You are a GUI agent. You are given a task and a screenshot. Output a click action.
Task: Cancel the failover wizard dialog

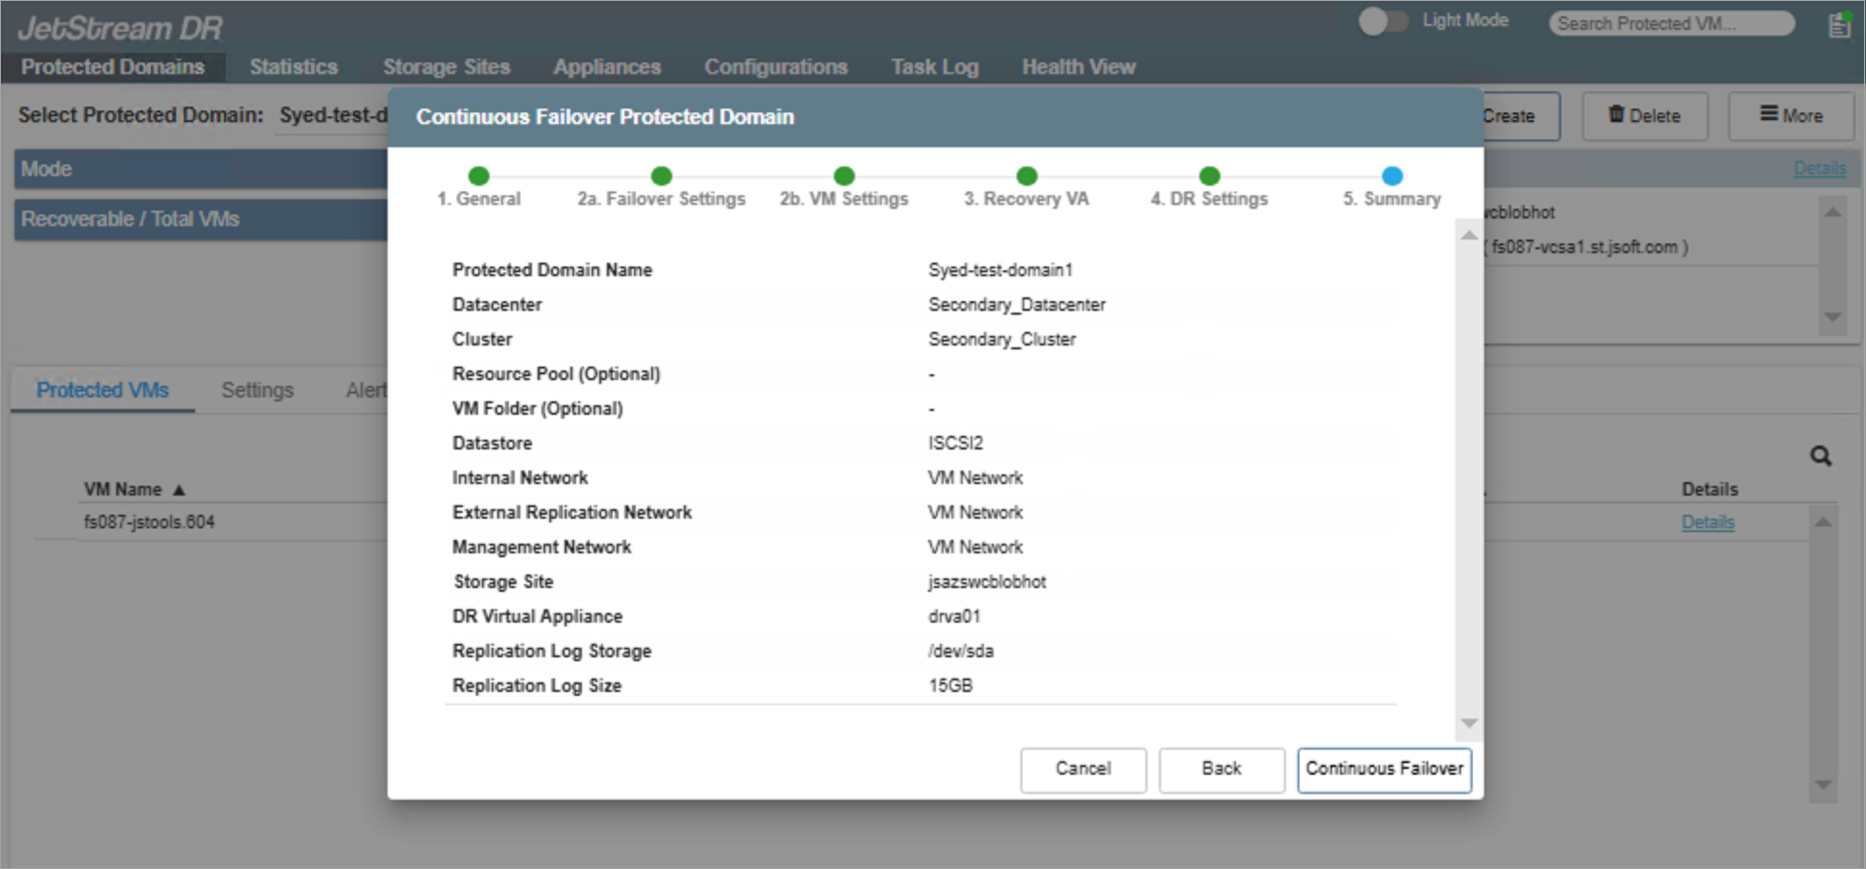point(1082,769)
